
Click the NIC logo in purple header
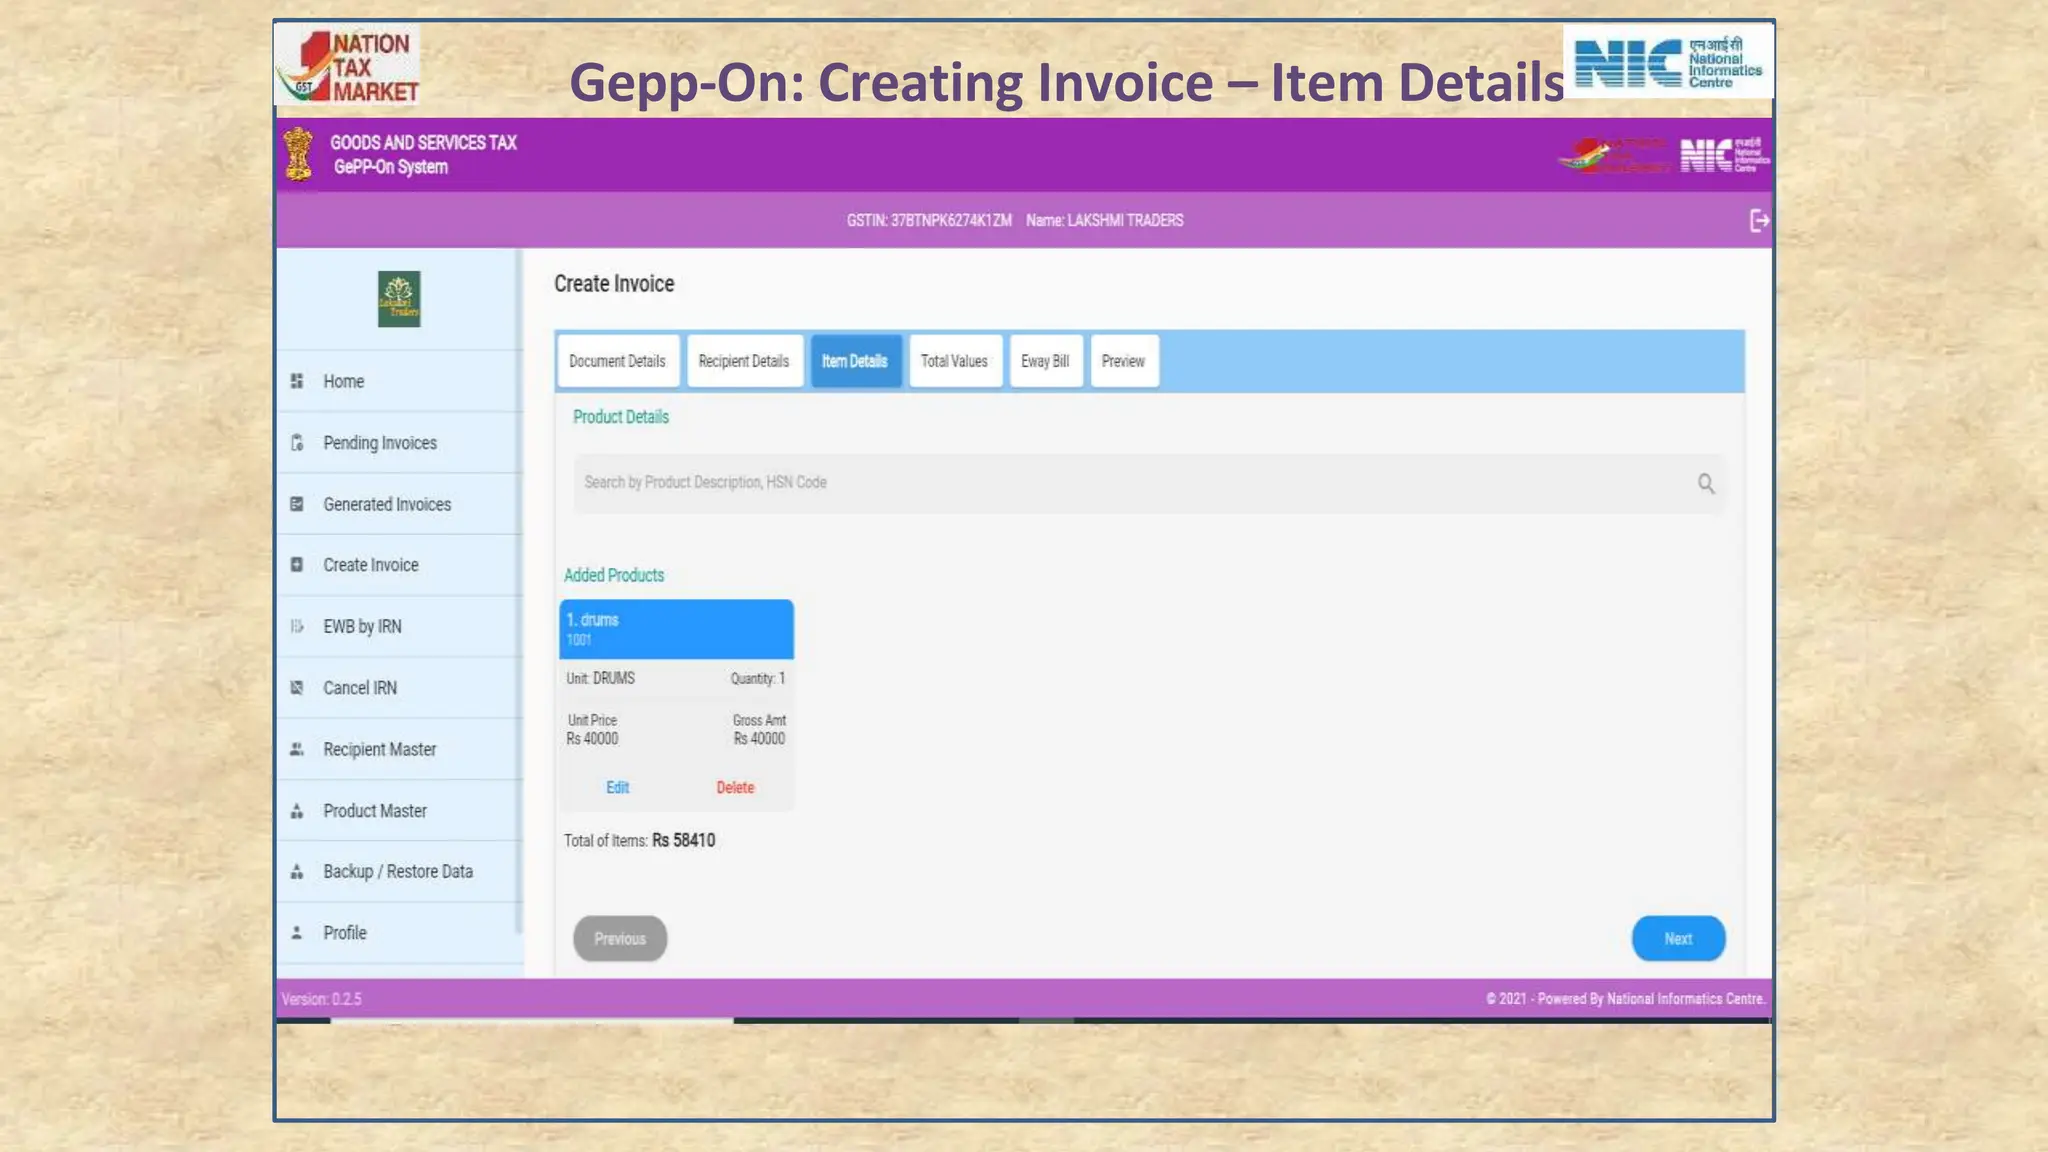(1725, 155)
